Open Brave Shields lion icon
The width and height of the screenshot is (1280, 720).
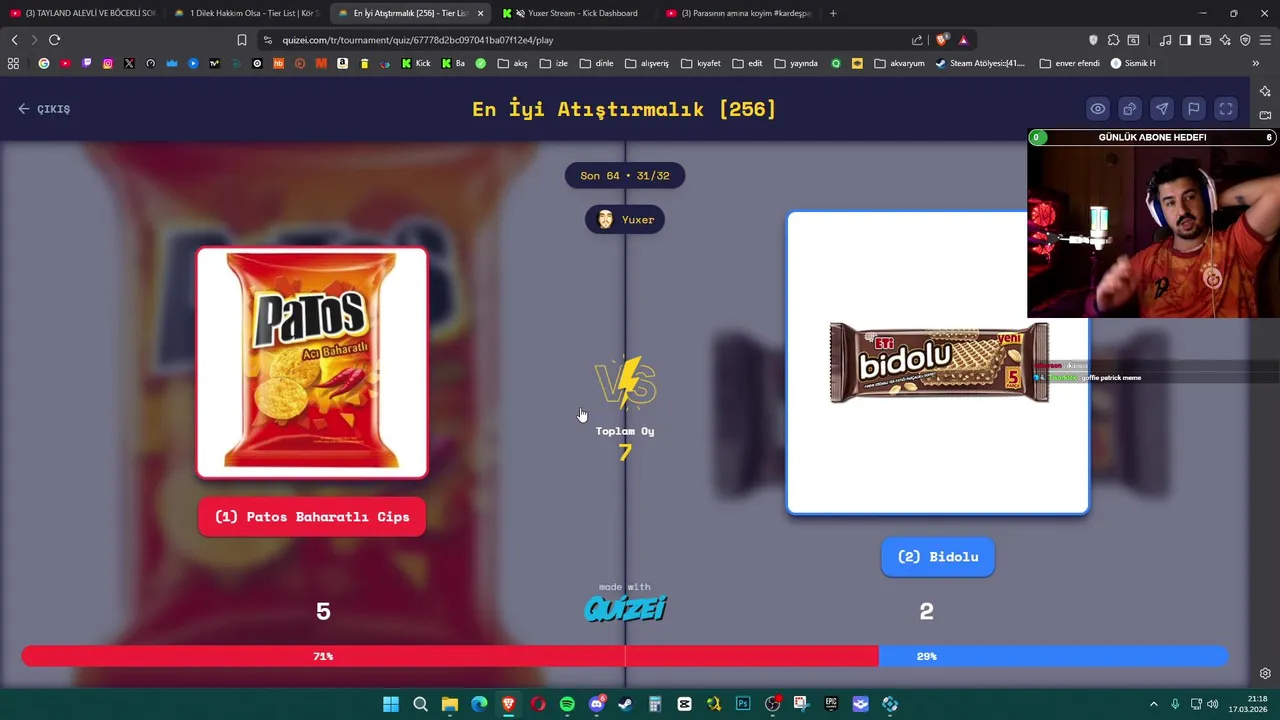pos(942,40)
